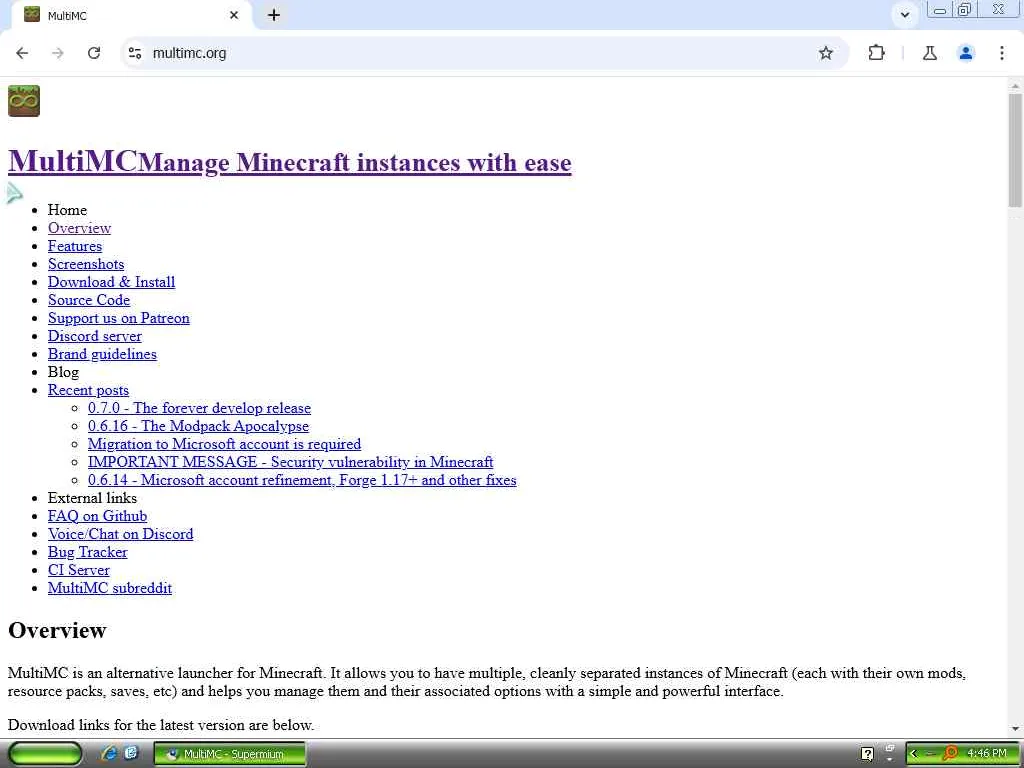The image size is (1024, 768).
Task: Open the Bug Tracker link
Action: 88,552
